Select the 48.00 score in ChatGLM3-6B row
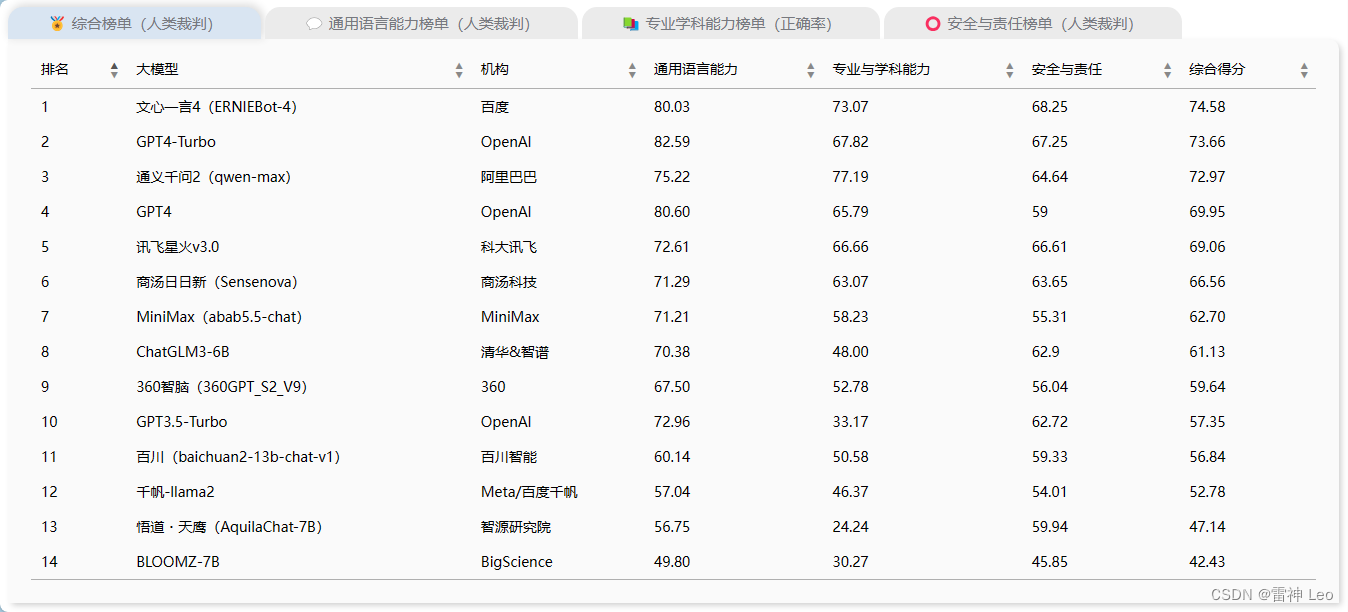The width and height of the screenshot is (1348, 612). (851, 352)
